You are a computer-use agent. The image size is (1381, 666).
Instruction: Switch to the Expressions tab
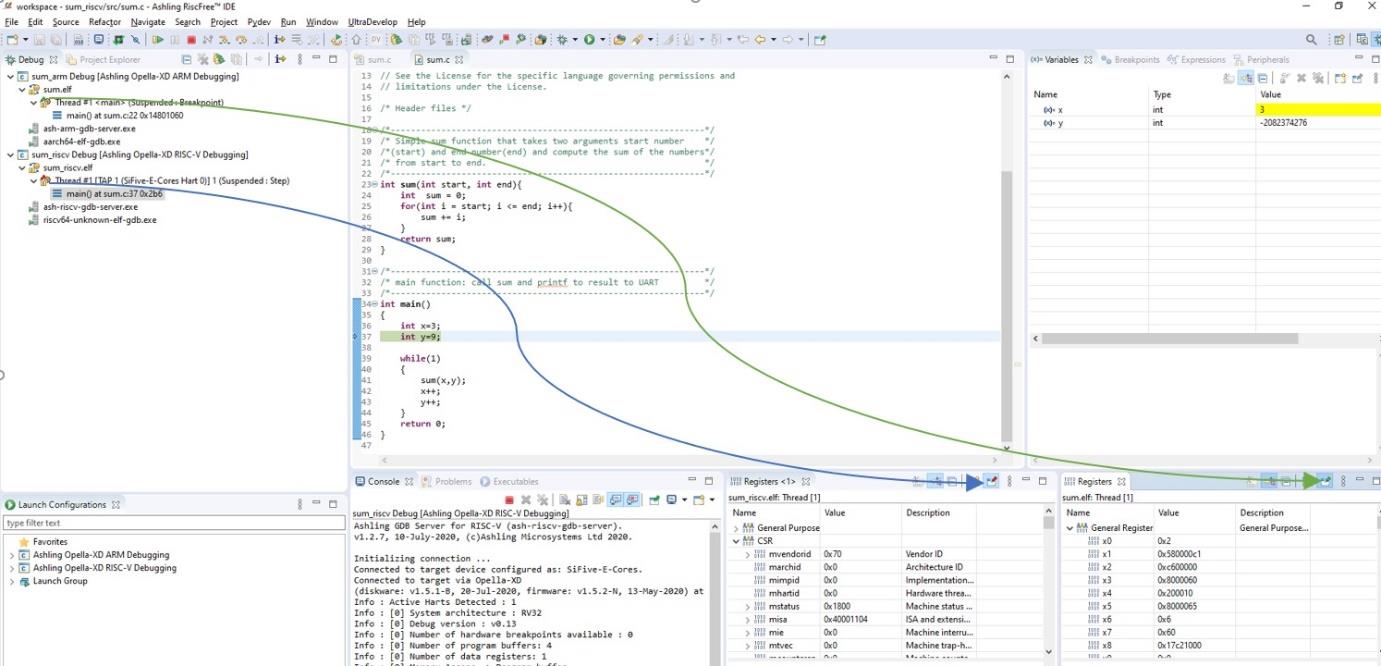point(1196,59)
